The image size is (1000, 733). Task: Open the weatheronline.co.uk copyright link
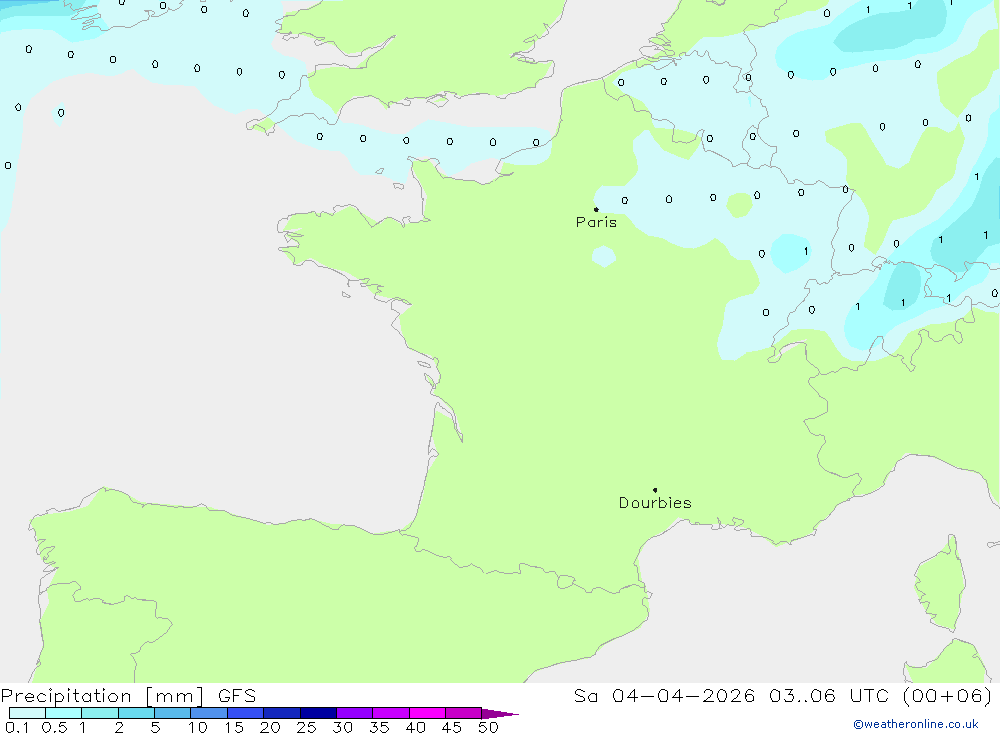pyautogui.click(x=916, y=724)
